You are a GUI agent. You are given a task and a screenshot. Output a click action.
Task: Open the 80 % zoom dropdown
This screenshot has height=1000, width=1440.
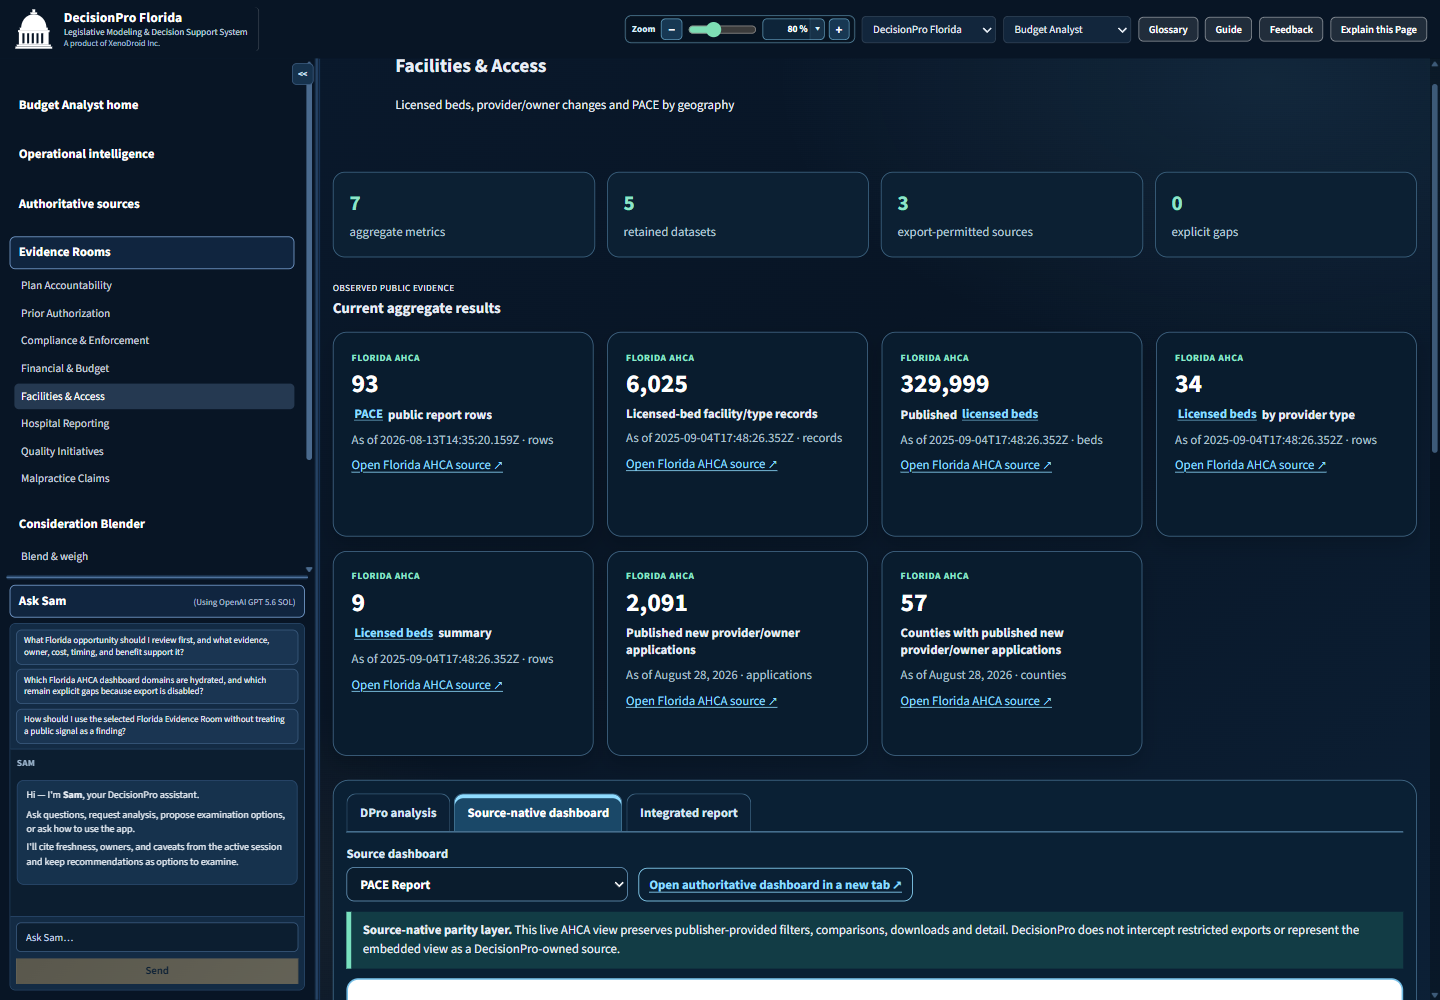click(793, 29)
